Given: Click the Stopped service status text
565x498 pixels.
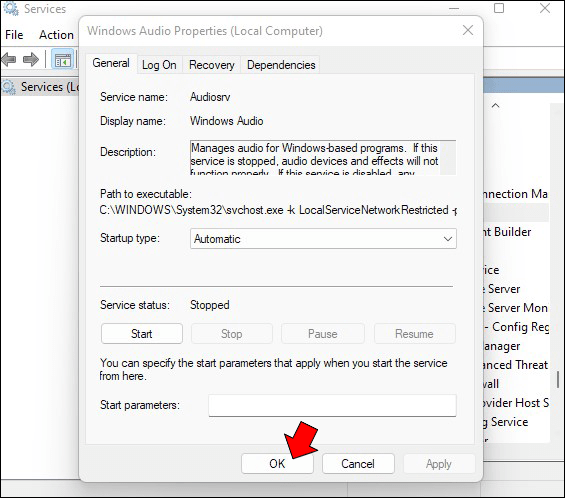Looking at the screenshot, I should 210,305.
